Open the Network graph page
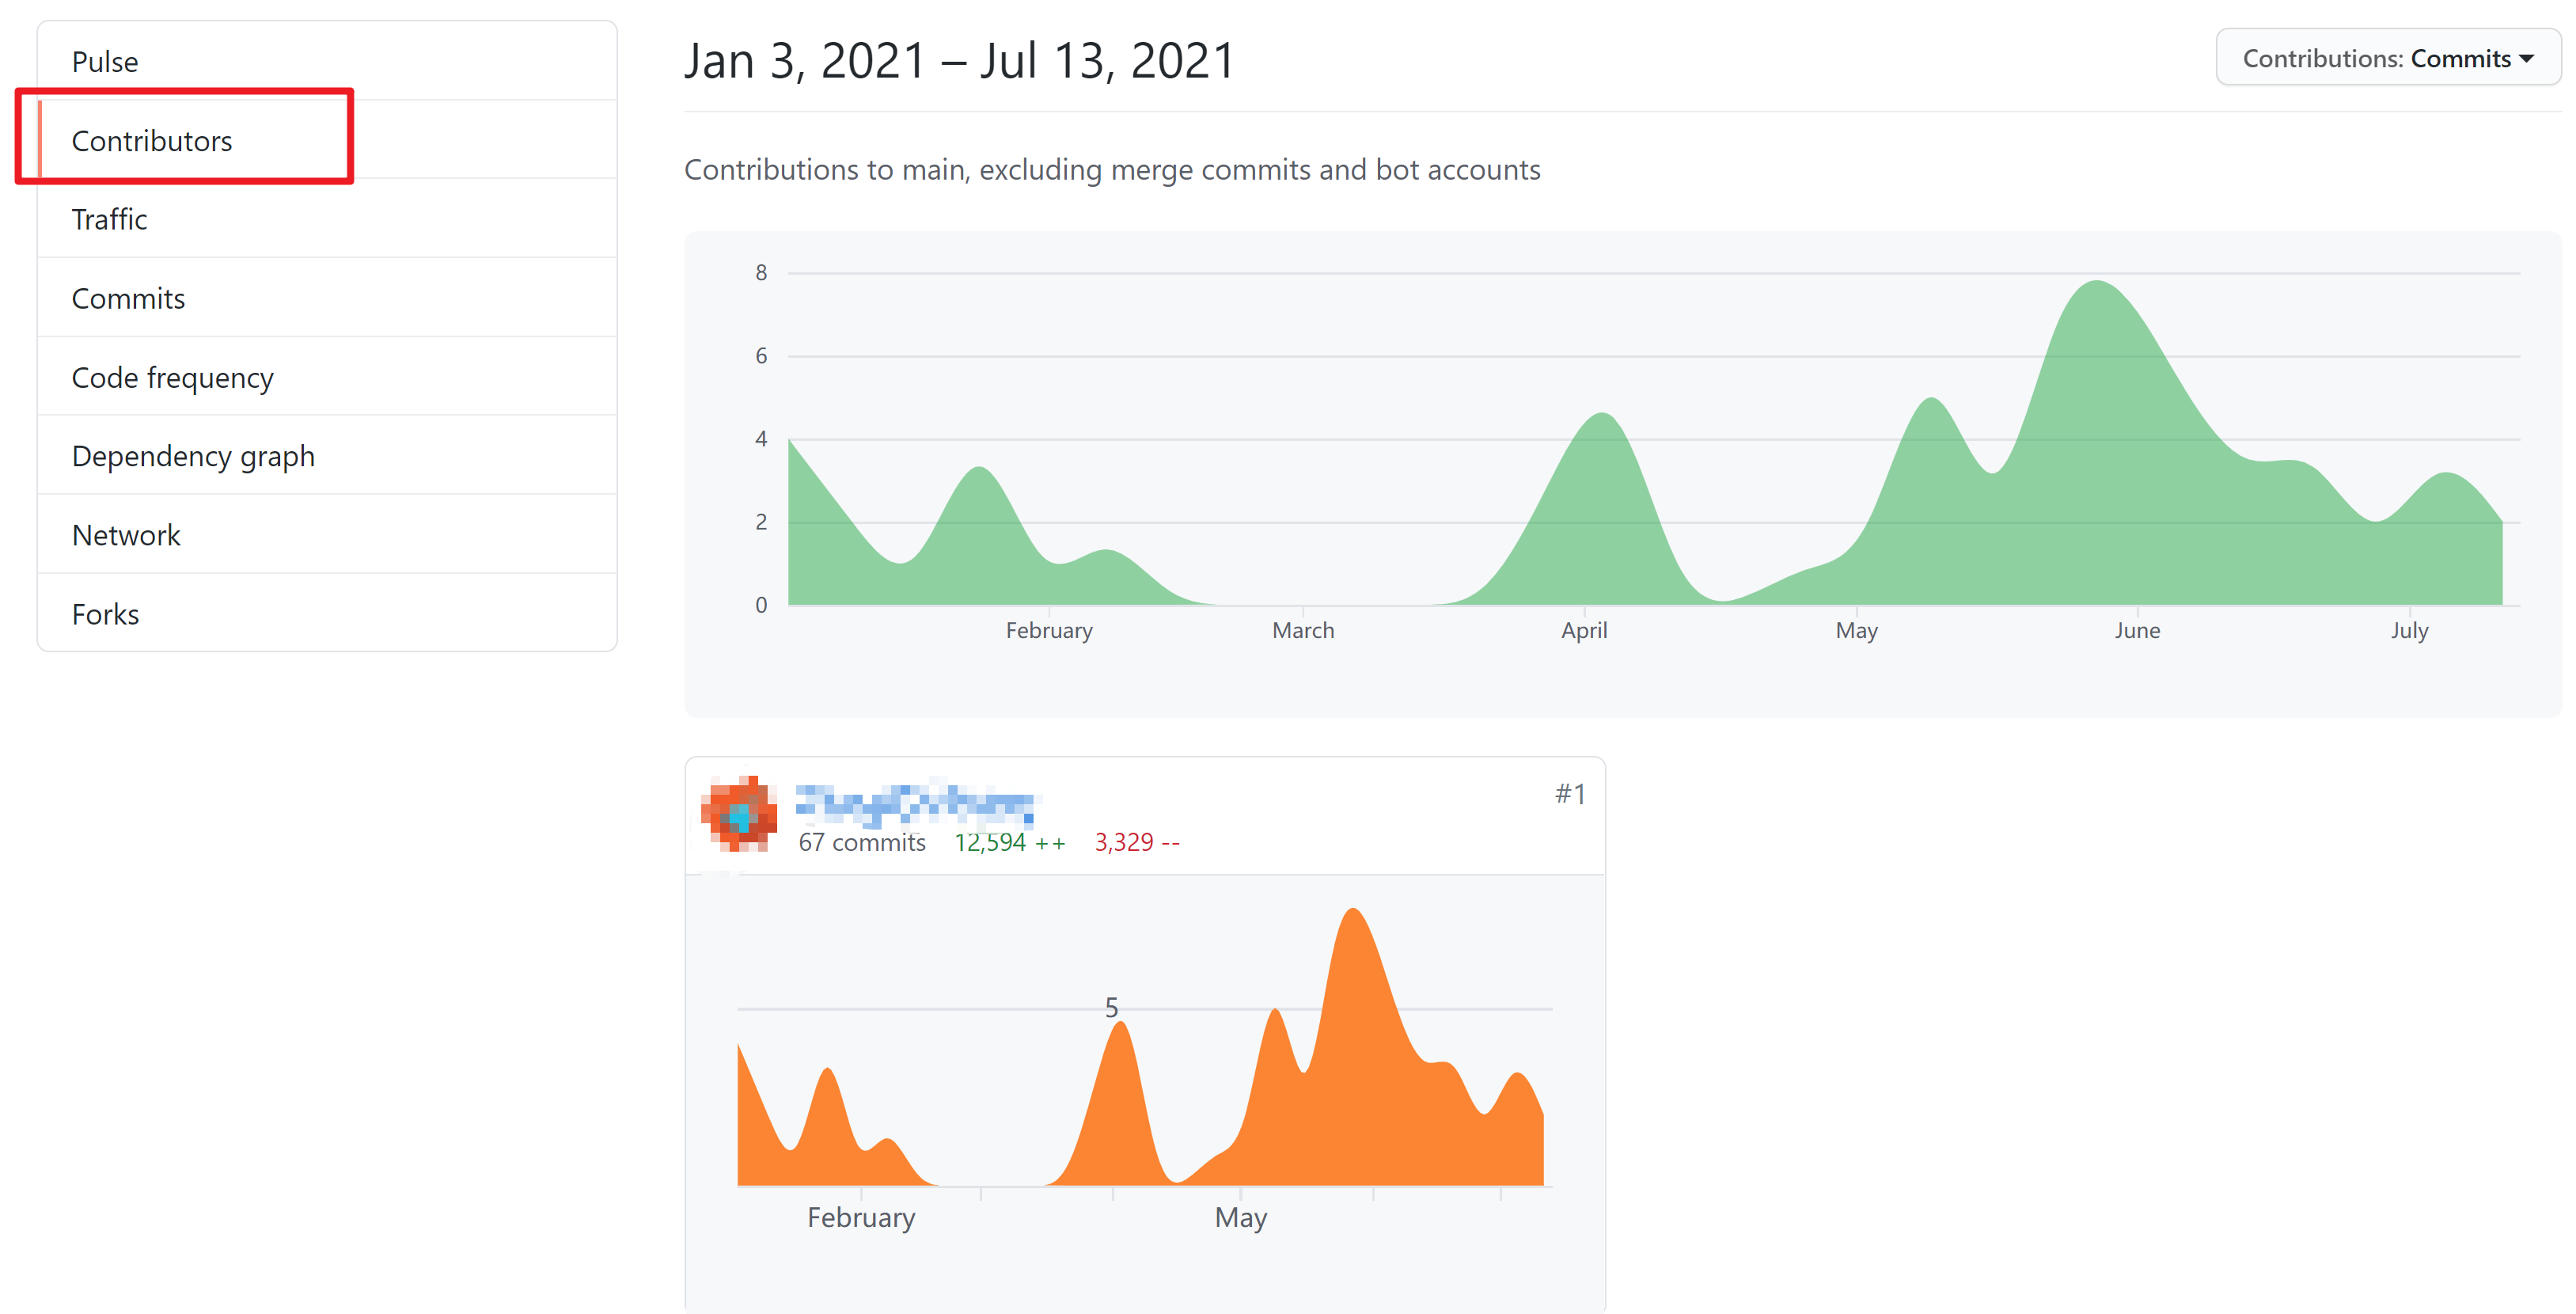The height and width of the screenshot is (1314, 2576). (x=126, y=535)
